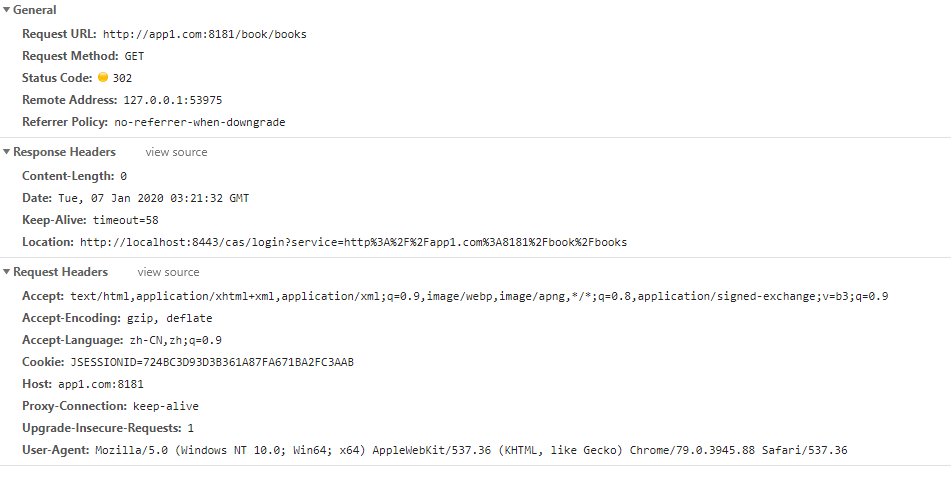
Task: Select the Request URL value
Action: pos(204,35)
